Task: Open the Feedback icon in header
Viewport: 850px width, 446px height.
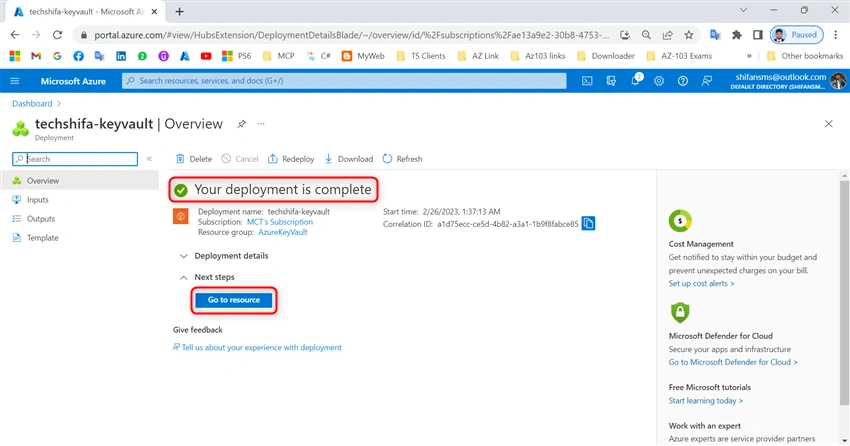Action: tap(707, 81)
